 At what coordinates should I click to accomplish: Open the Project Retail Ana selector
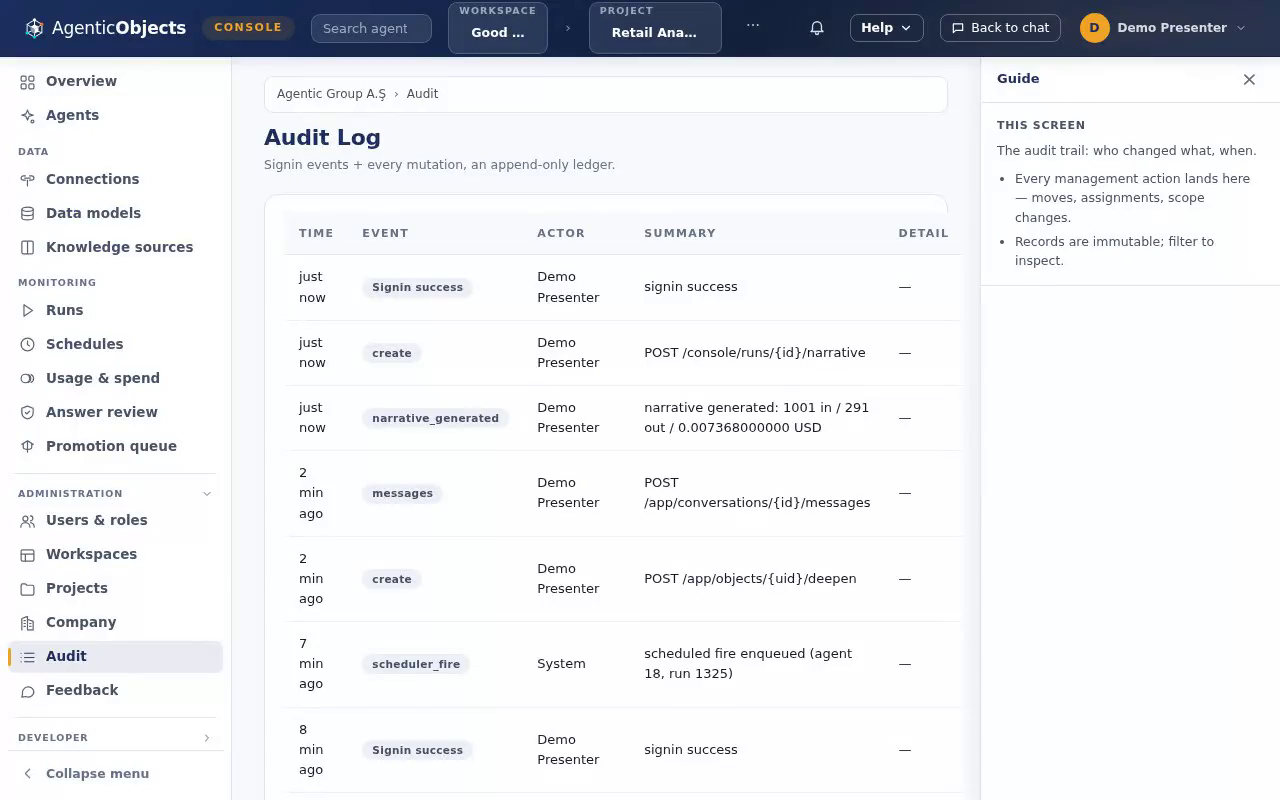tap(655, 28)
